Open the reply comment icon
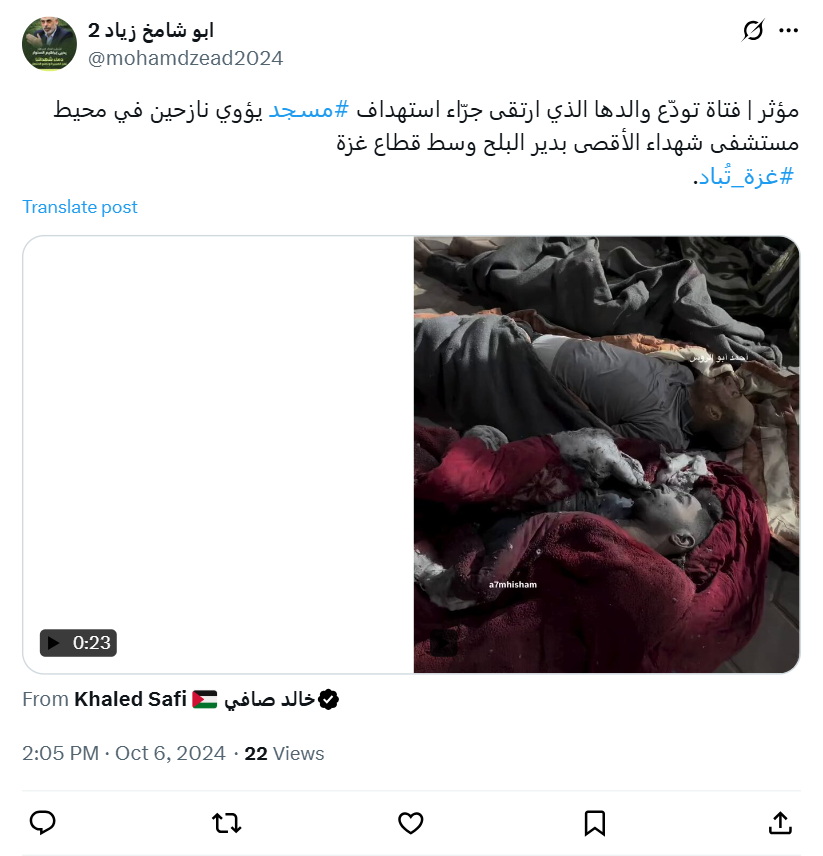Image resolution: width=823 pixels, height=856 pixels. [43, 823]
